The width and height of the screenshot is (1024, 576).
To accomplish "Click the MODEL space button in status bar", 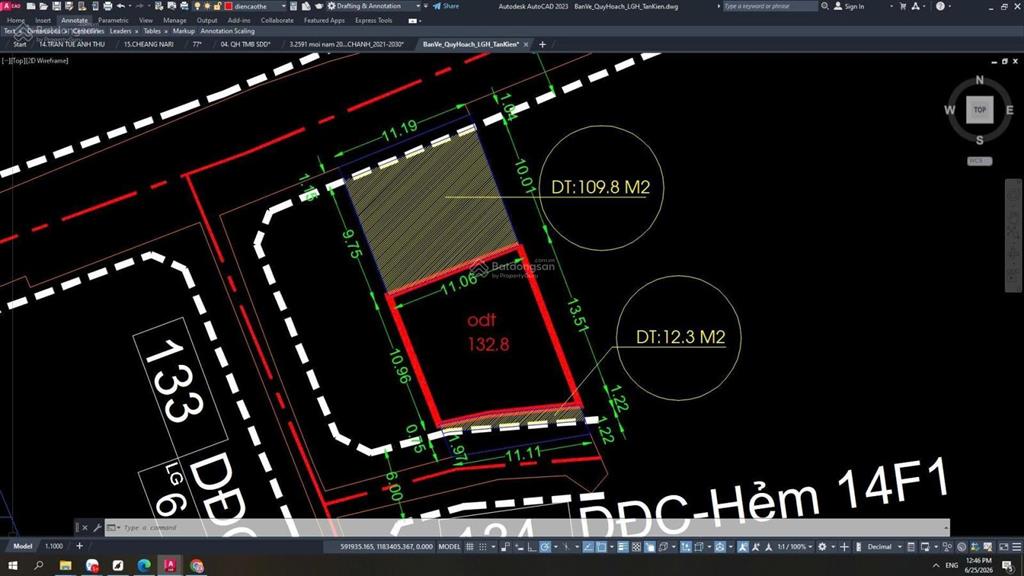I will 449,547.
